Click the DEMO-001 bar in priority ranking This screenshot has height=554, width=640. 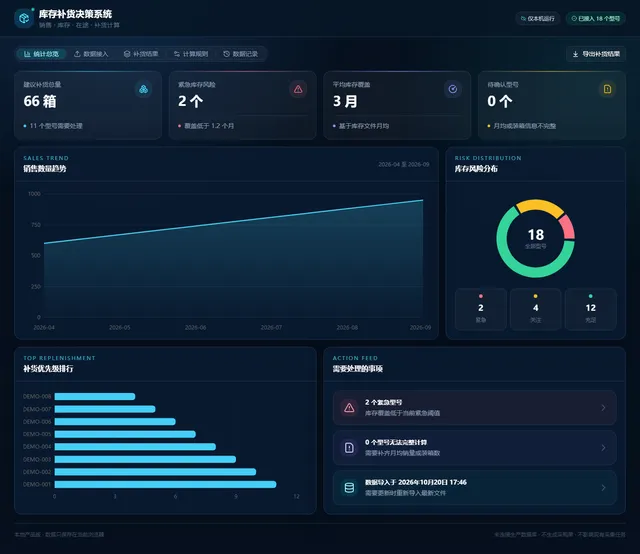[x=165, y=484]
